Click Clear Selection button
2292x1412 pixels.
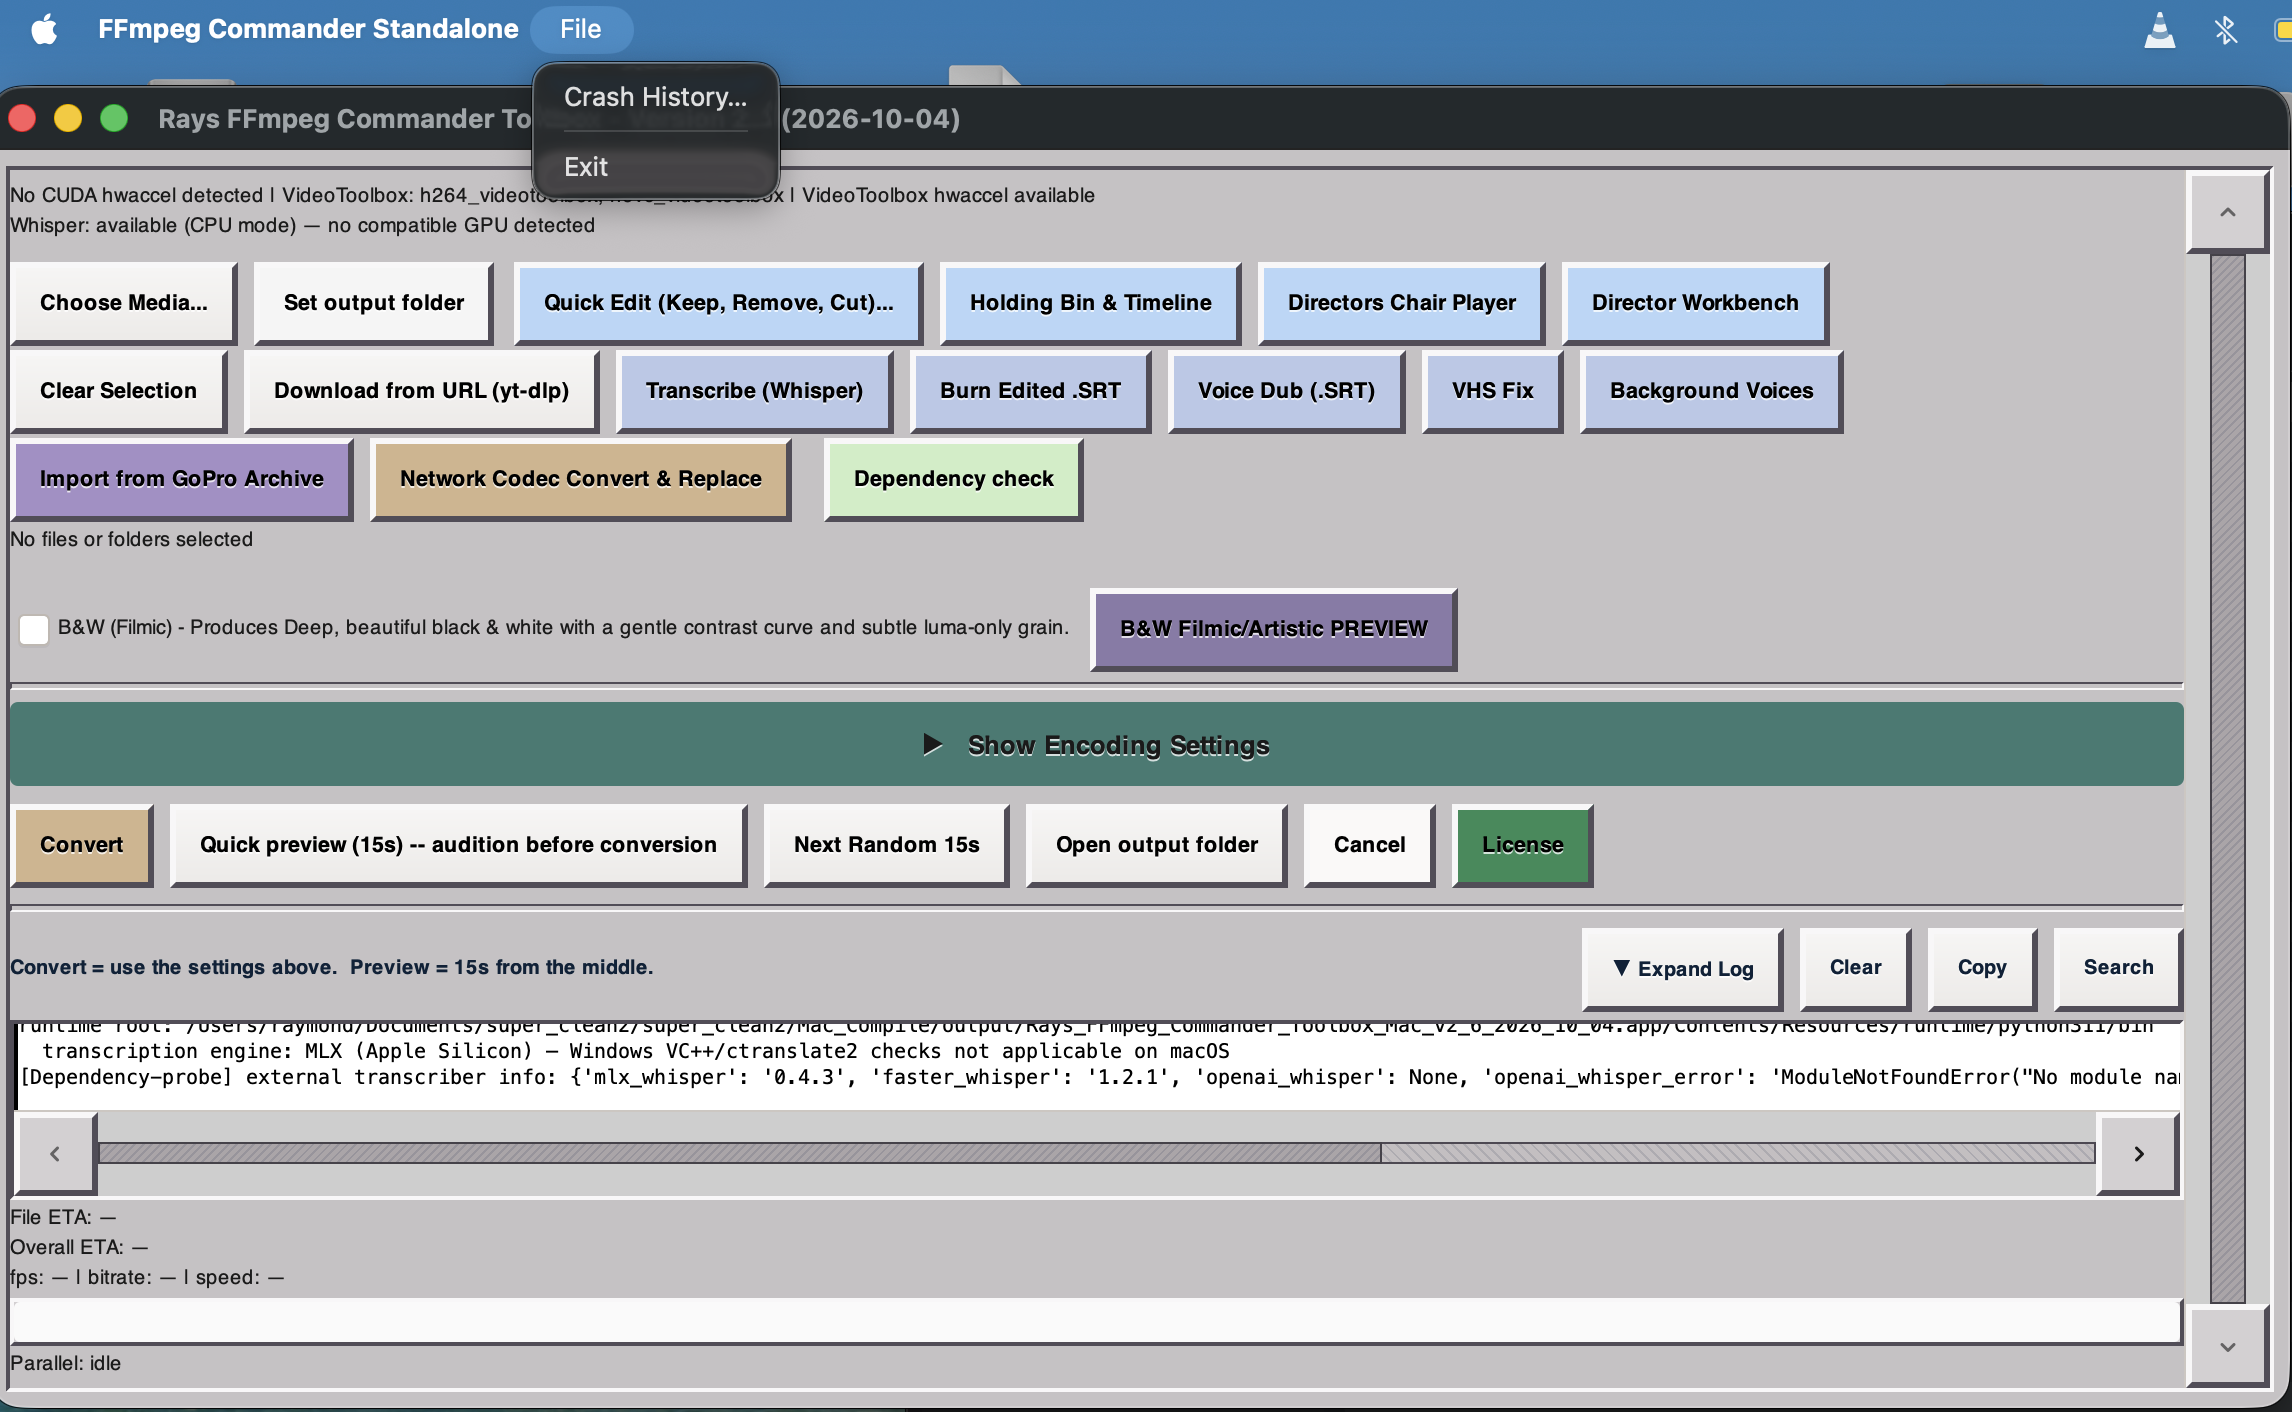point(119,391)
